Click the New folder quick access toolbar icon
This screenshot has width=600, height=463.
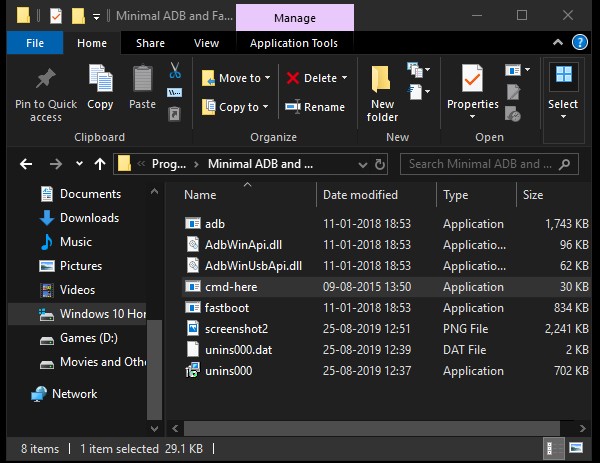[x=78, y=16]
